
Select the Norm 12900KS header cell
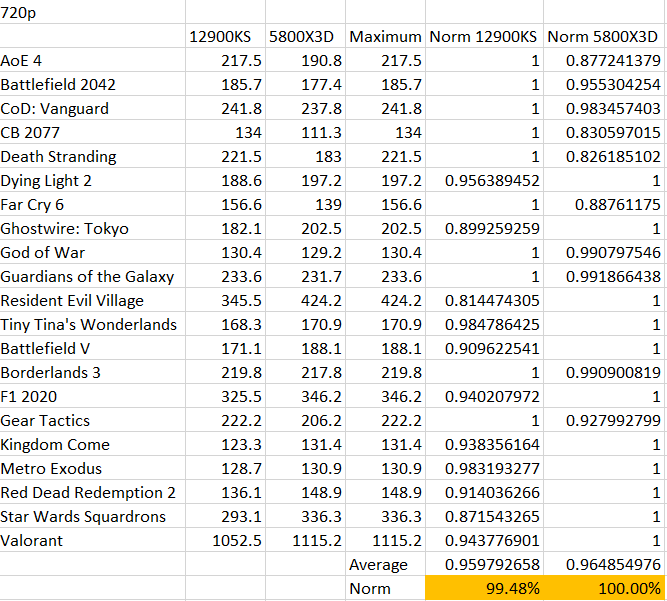coord(484,36)
